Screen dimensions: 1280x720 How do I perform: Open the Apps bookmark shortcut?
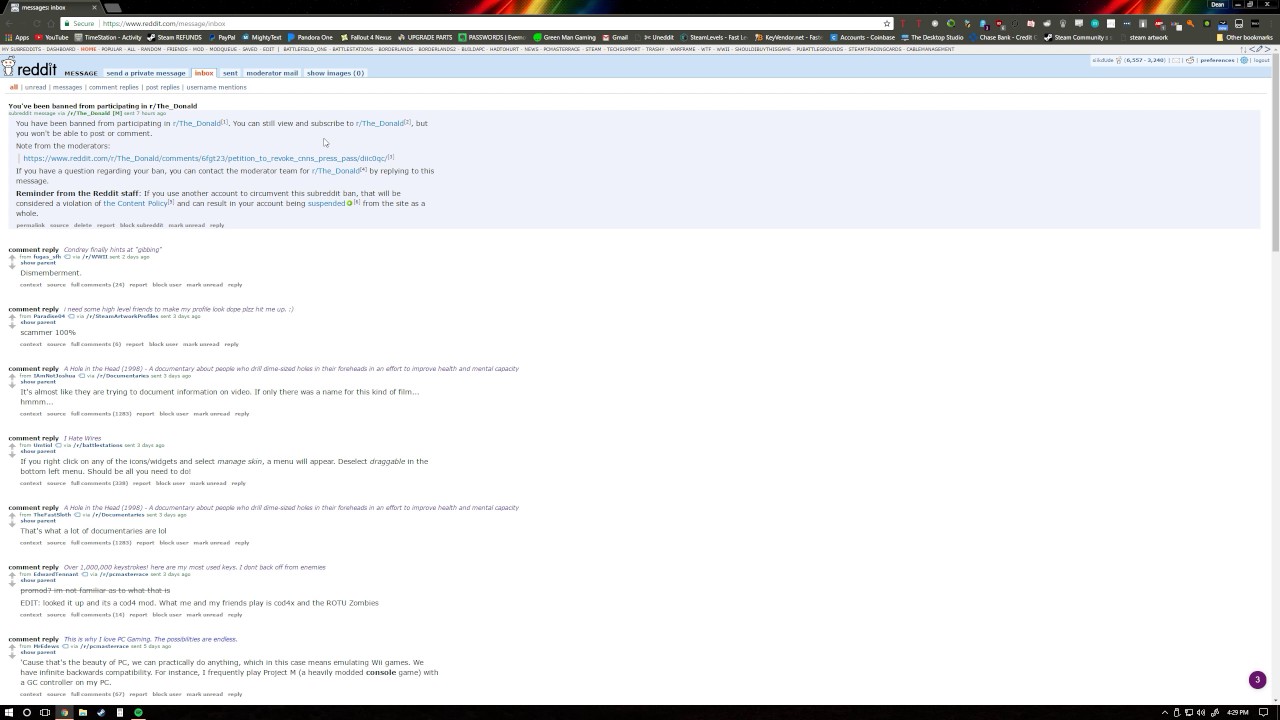[x=17, y=37]
